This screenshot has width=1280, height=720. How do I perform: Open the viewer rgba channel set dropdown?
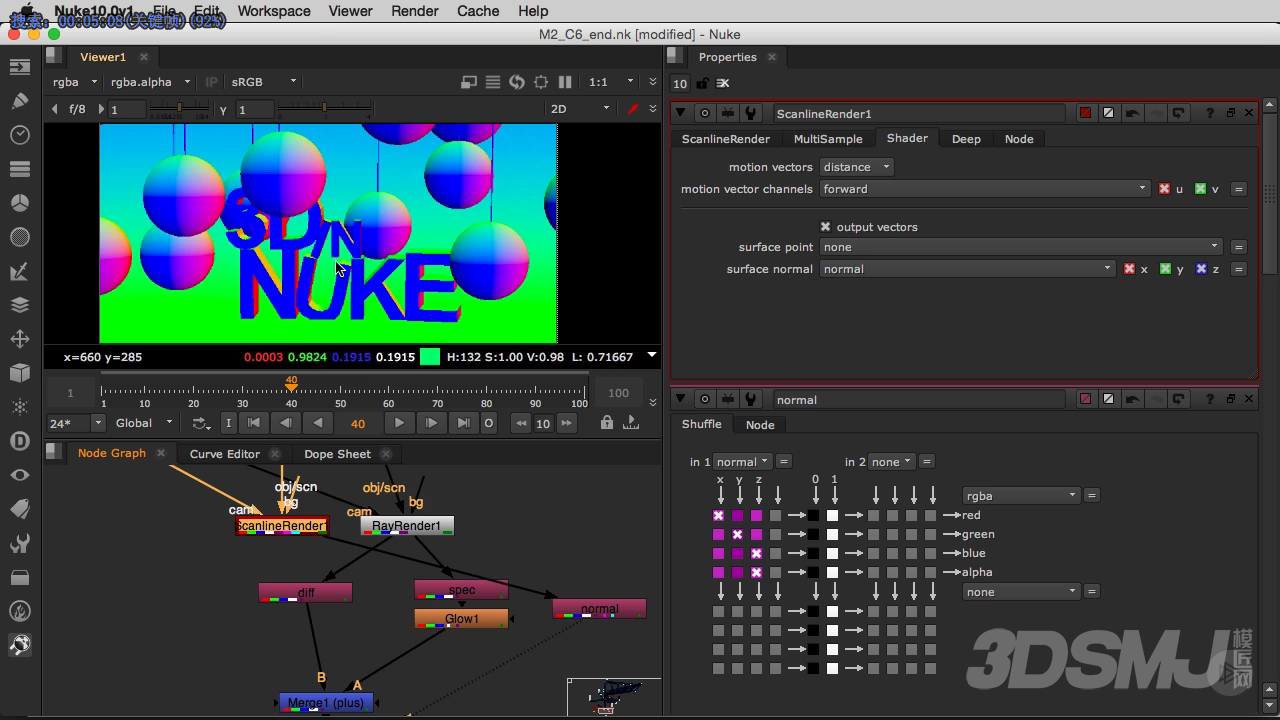(x=75, y=82)
